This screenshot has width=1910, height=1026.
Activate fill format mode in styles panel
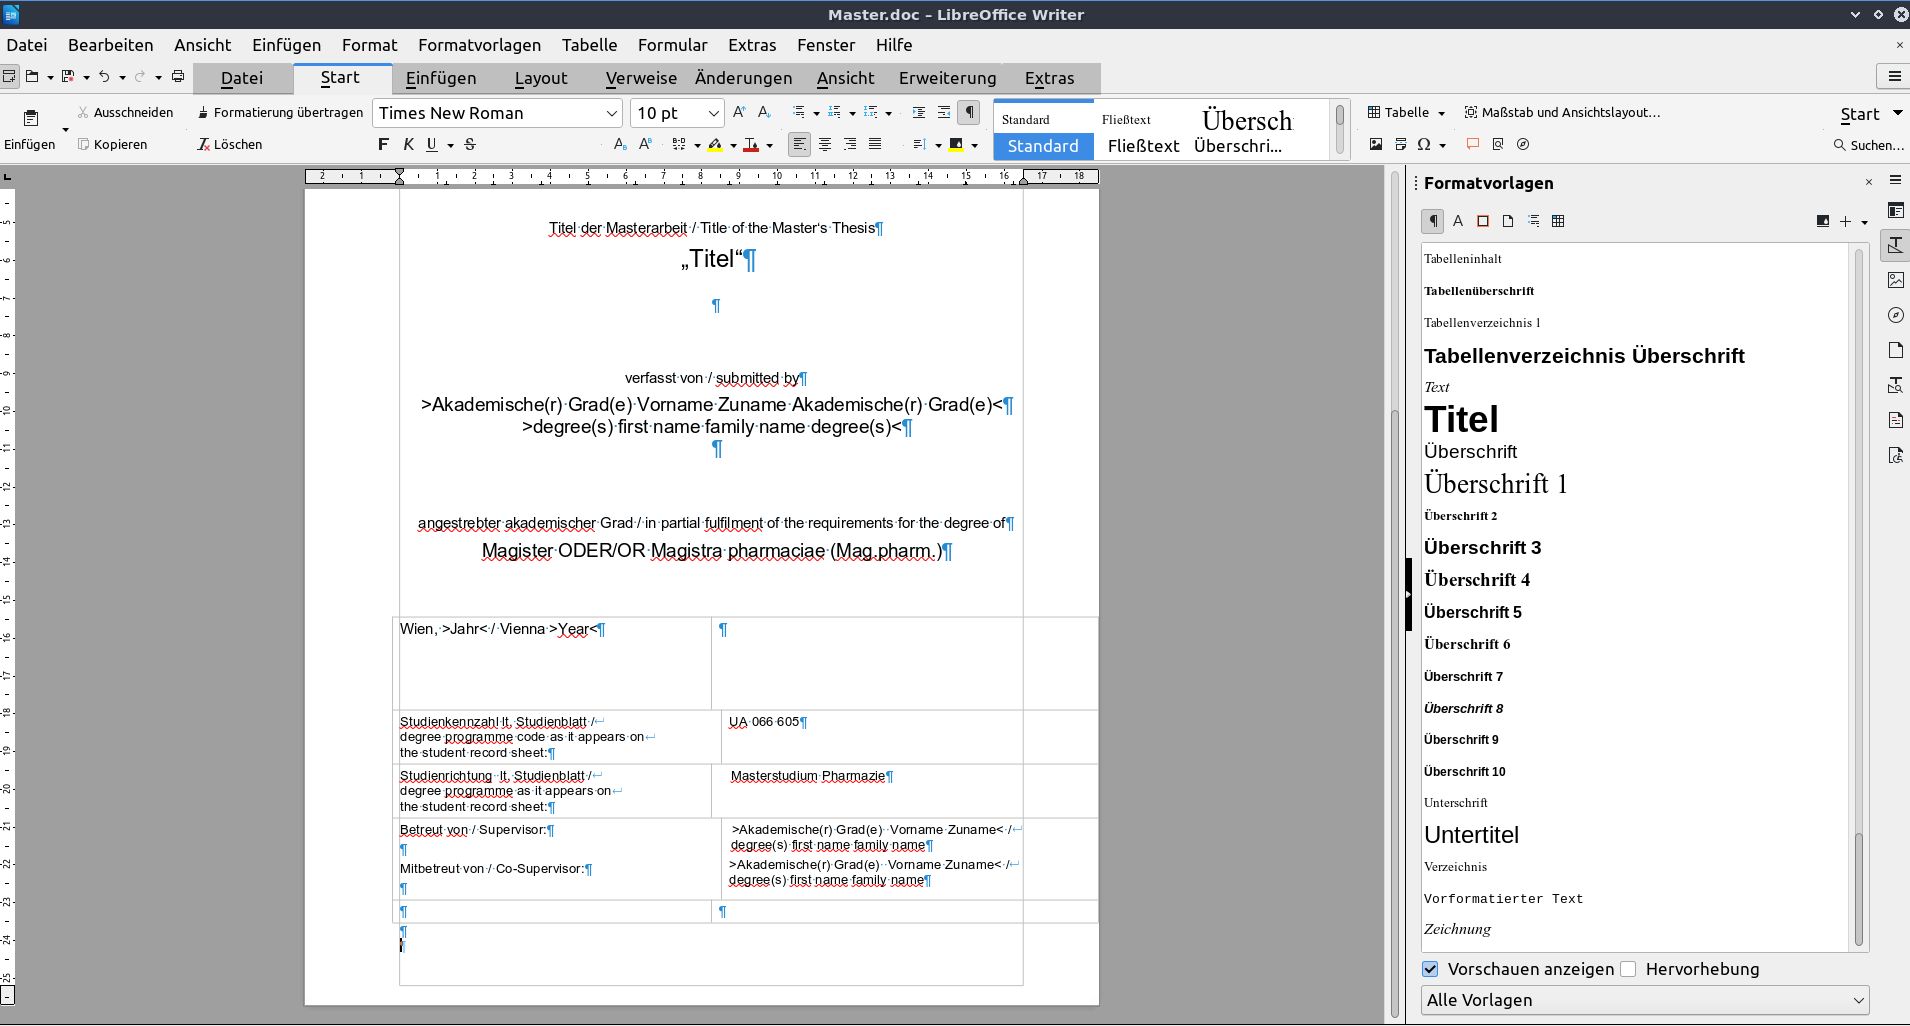1823,221
